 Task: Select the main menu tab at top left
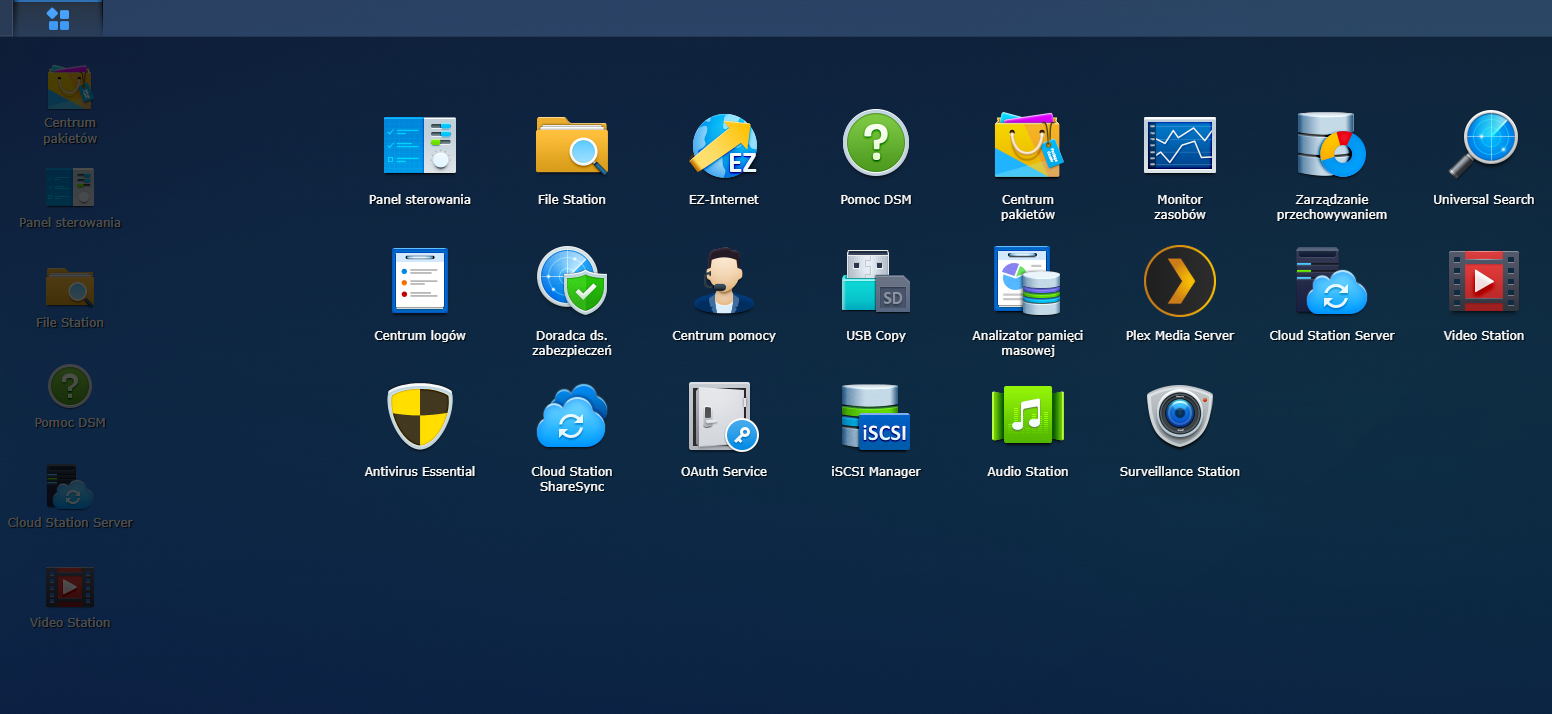57,17
